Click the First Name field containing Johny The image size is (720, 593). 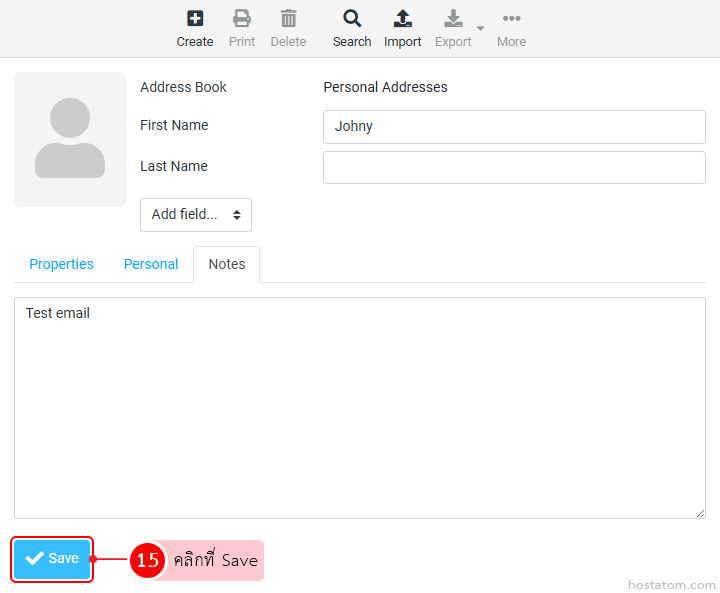click(x=514, y=127)
